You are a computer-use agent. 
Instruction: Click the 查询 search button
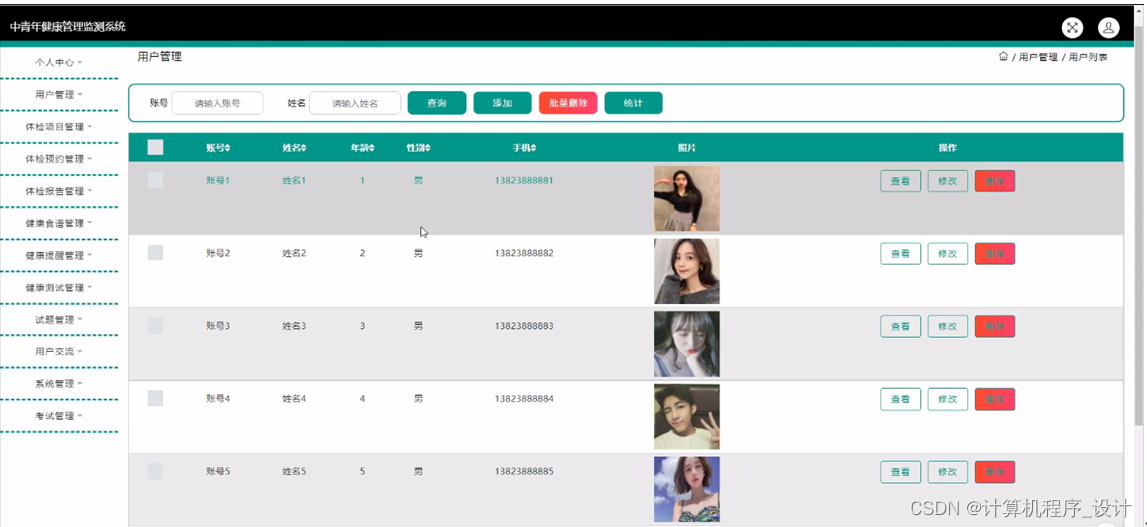[437, 103]
